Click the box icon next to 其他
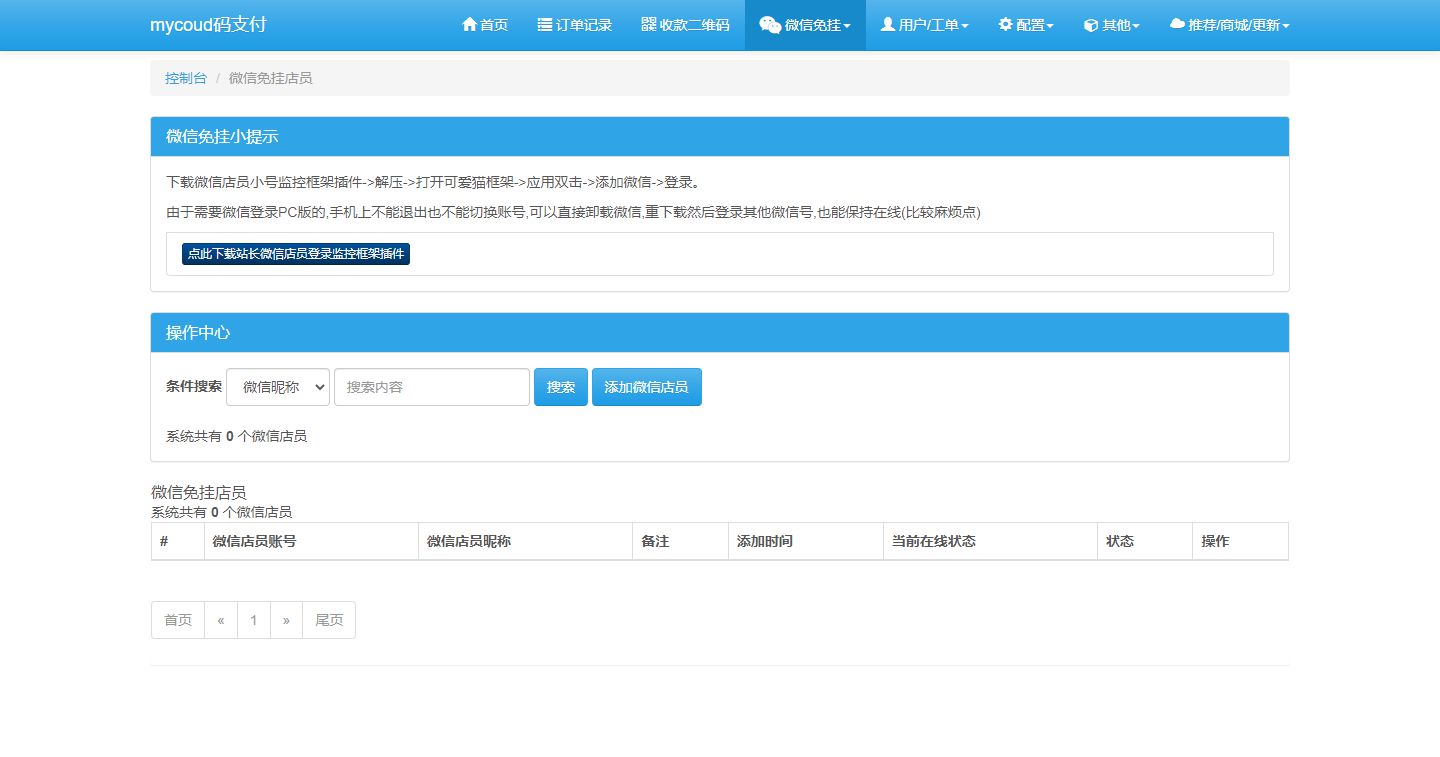 point(1089,24)
